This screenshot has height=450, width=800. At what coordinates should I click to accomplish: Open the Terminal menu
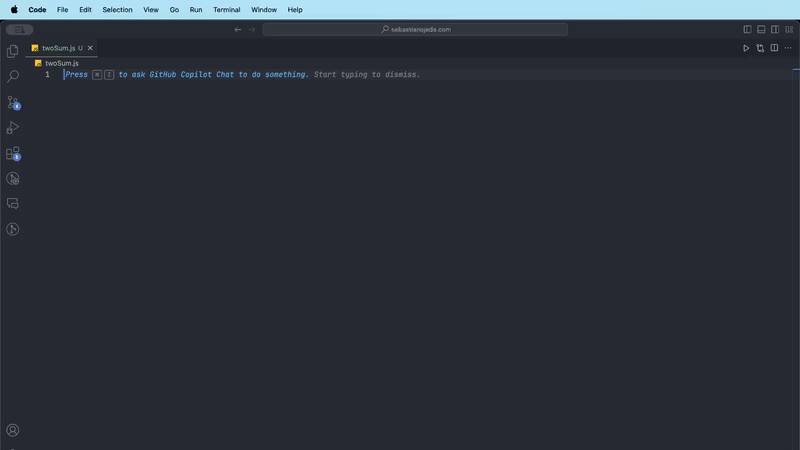(x=226, y=9)
